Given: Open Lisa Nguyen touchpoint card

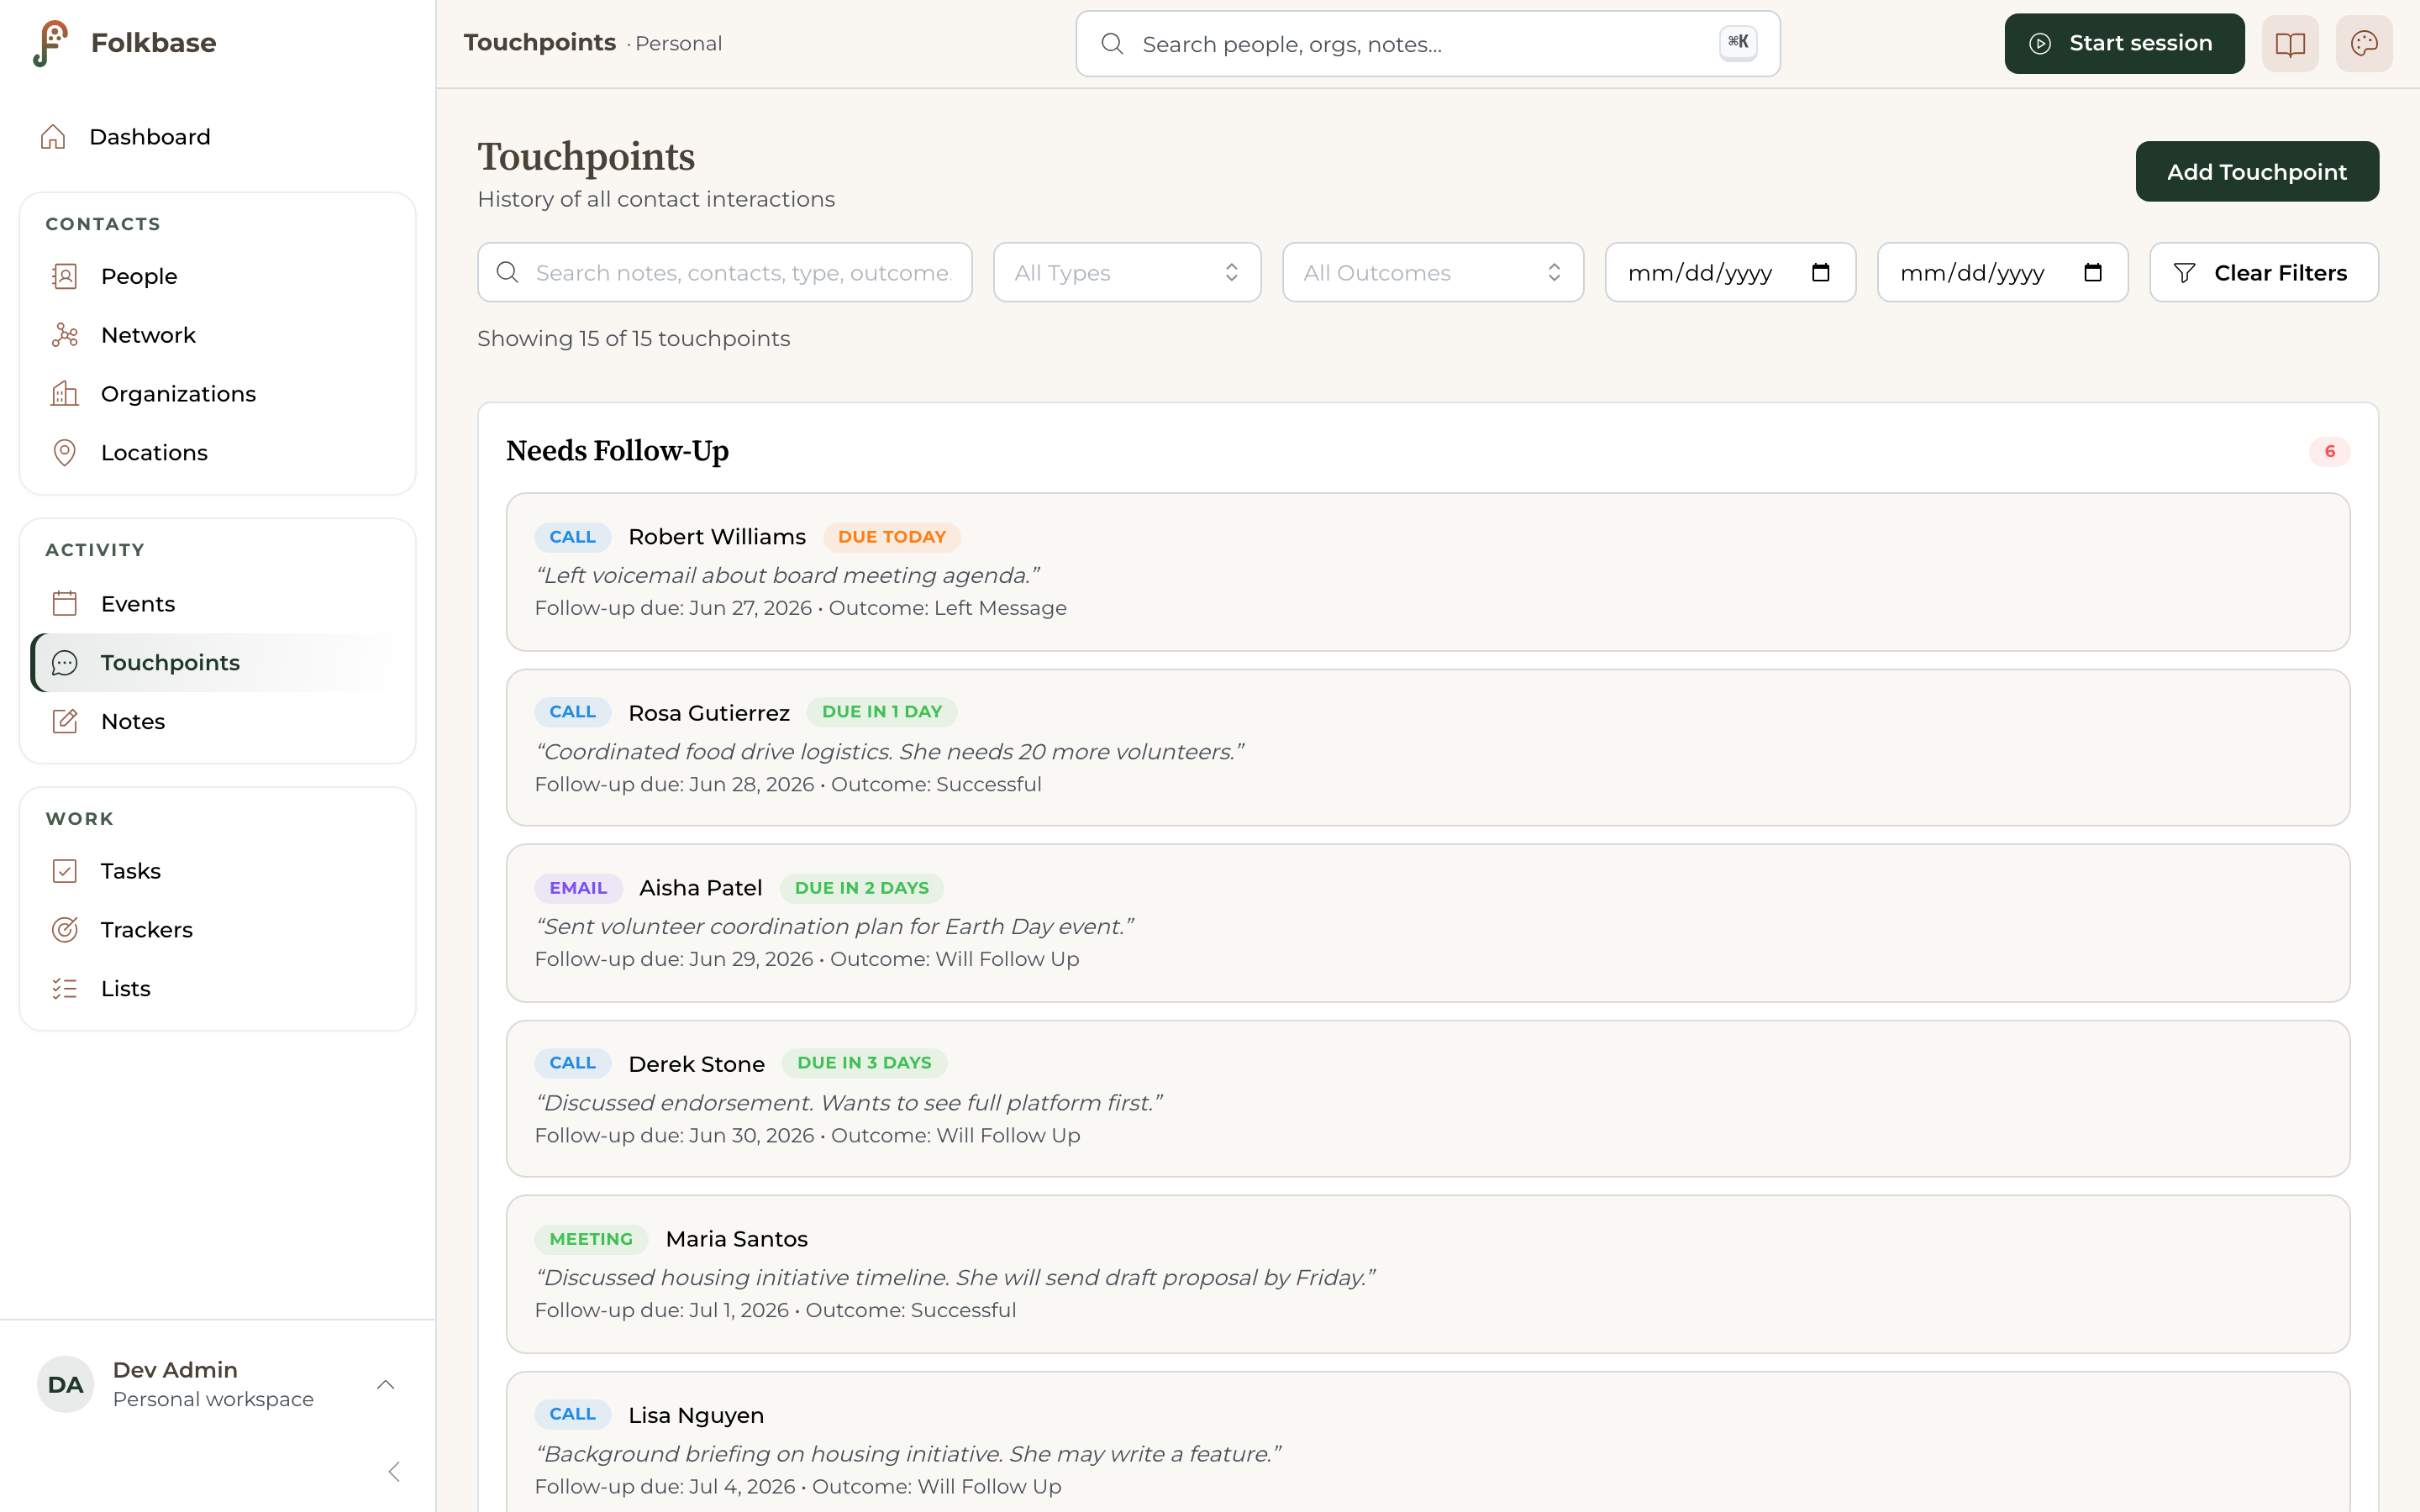Looking at the screenshot, I should [x=1427, y=1442].
